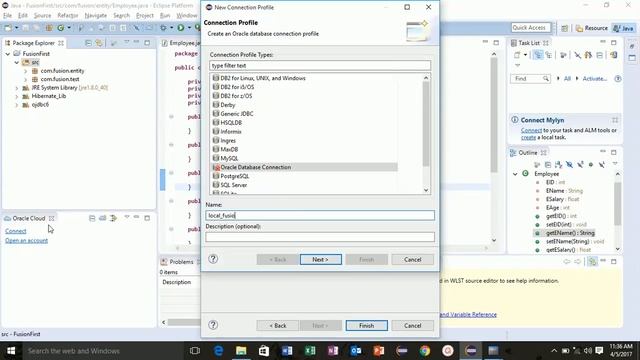The height and width of the screenshot is (360, 640).
Task: Collapse FusionFirst project in Package Explorer
Action: click(x=8, y=54)
